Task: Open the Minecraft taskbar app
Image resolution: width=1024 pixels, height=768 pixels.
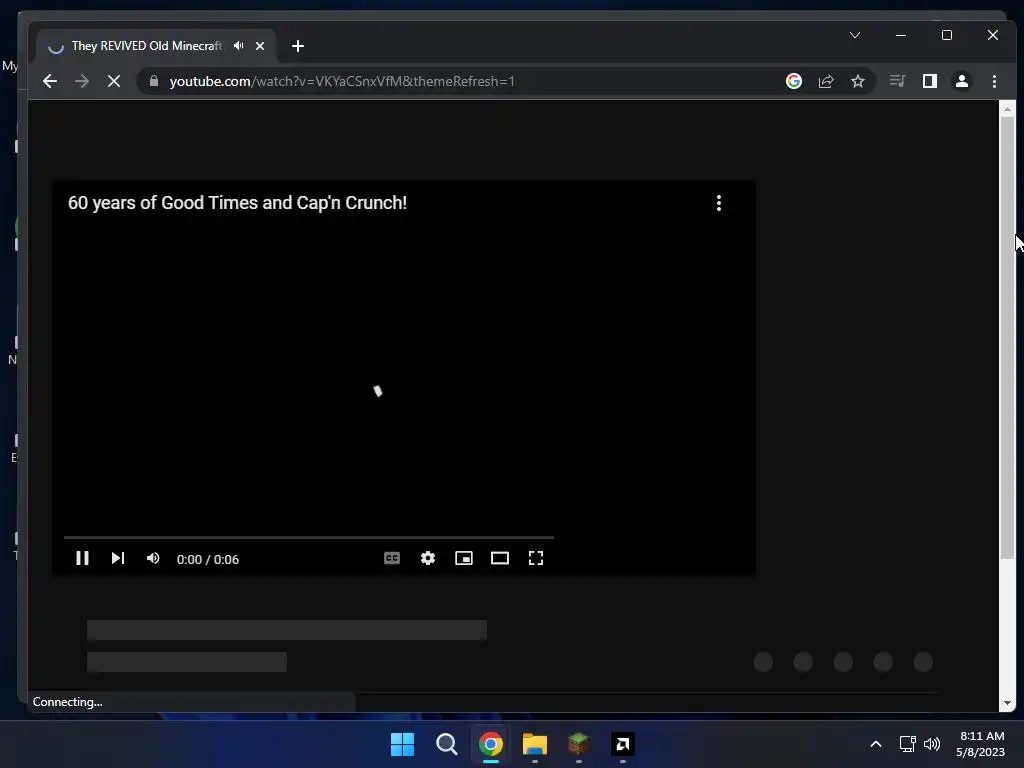Action: coord(579,744)
